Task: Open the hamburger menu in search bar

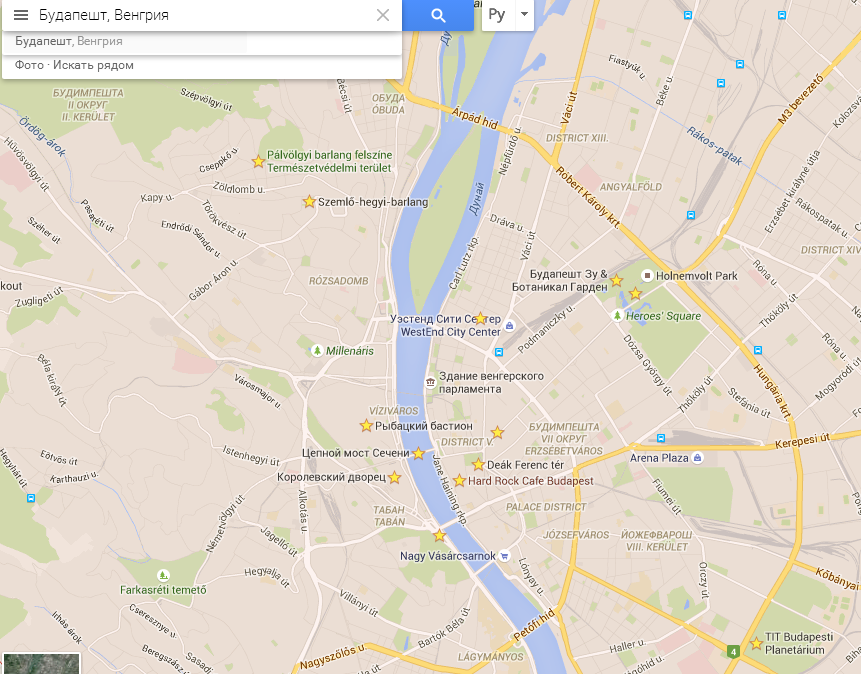Action: pos(21,15)
